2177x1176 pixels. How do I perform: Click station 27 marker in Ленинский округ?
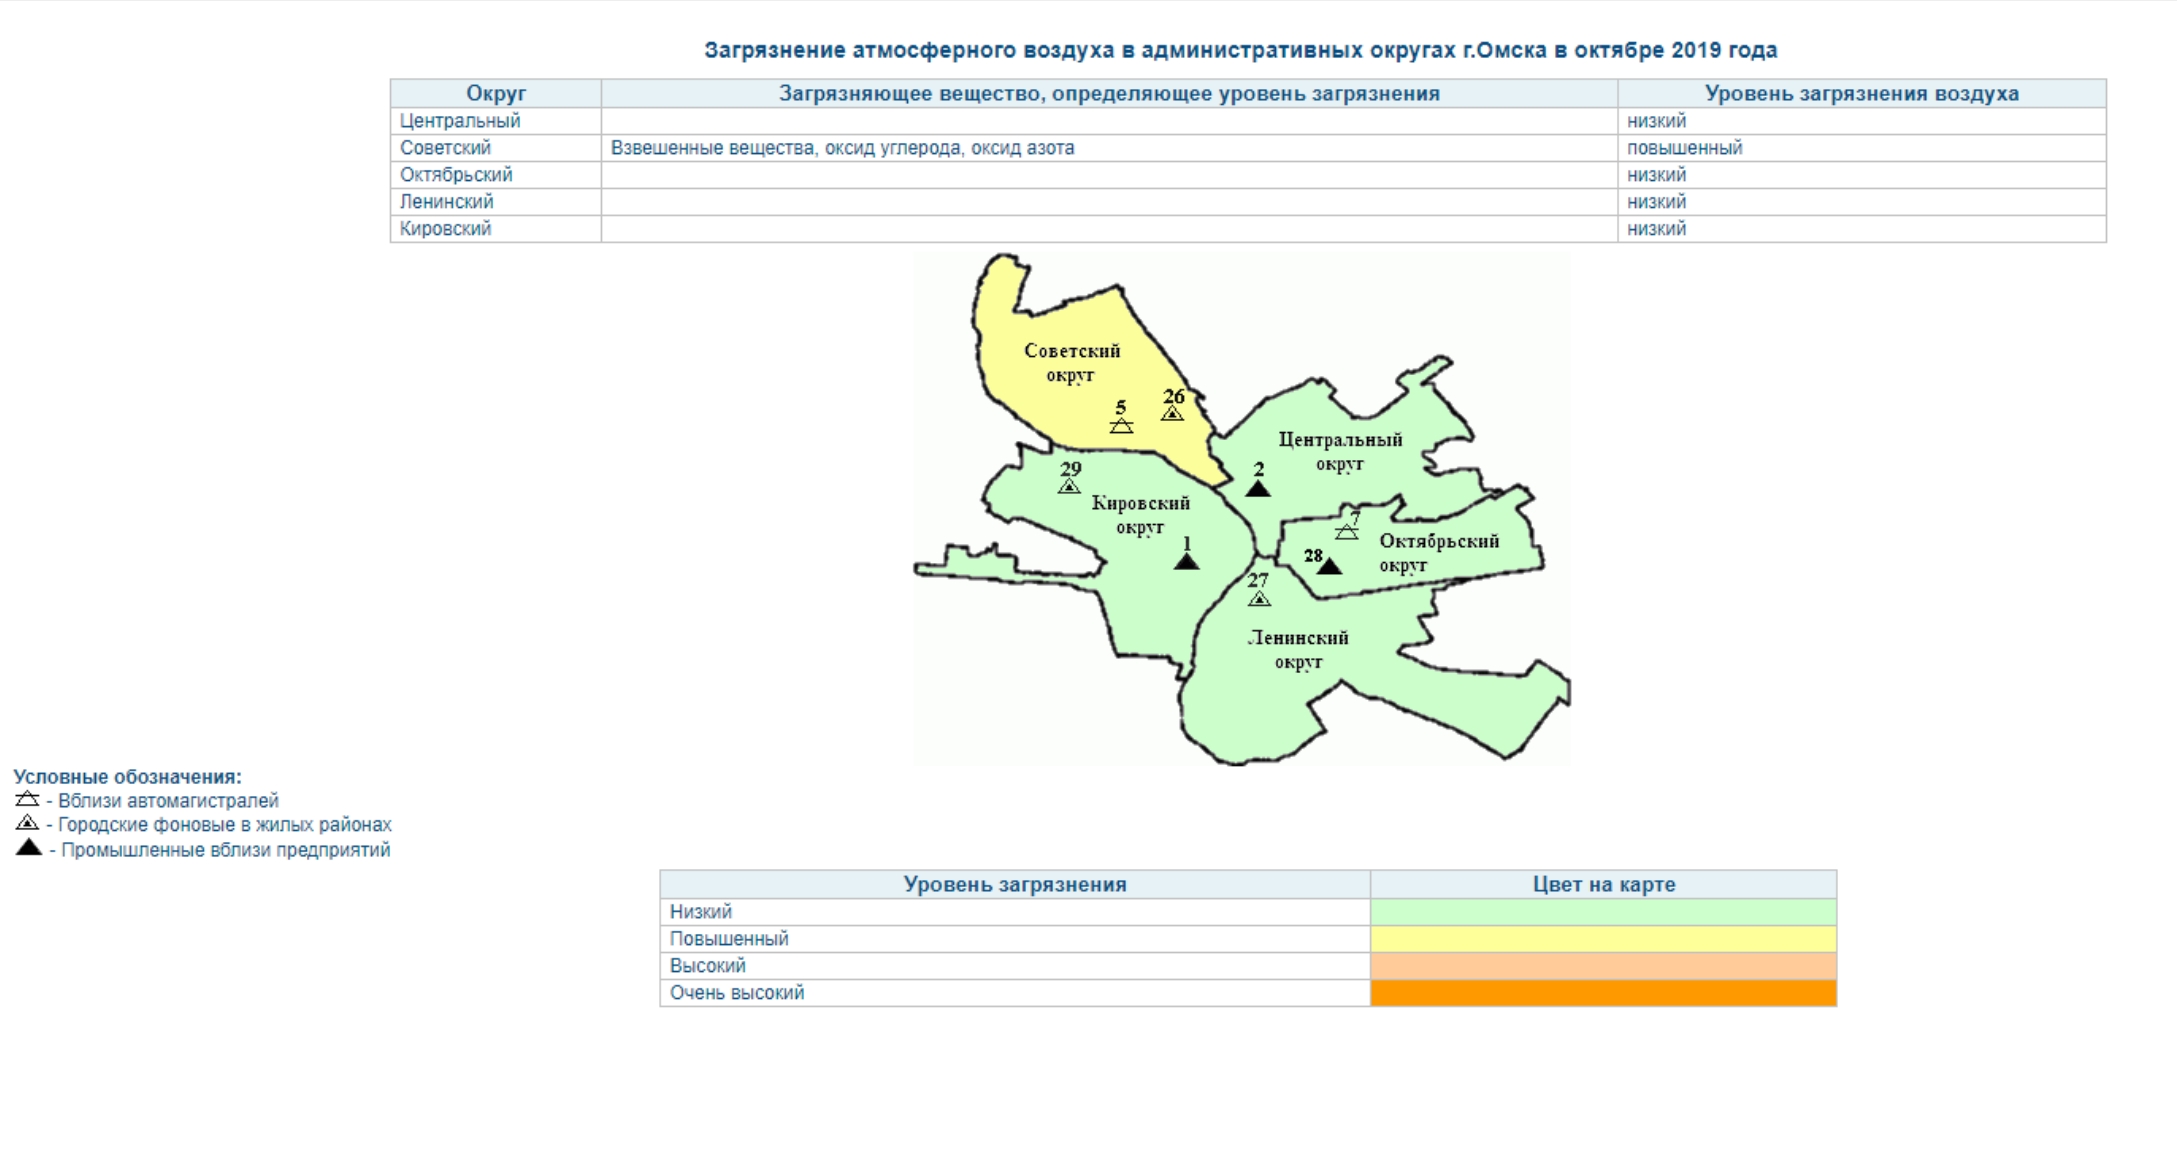click(1259, 598)
